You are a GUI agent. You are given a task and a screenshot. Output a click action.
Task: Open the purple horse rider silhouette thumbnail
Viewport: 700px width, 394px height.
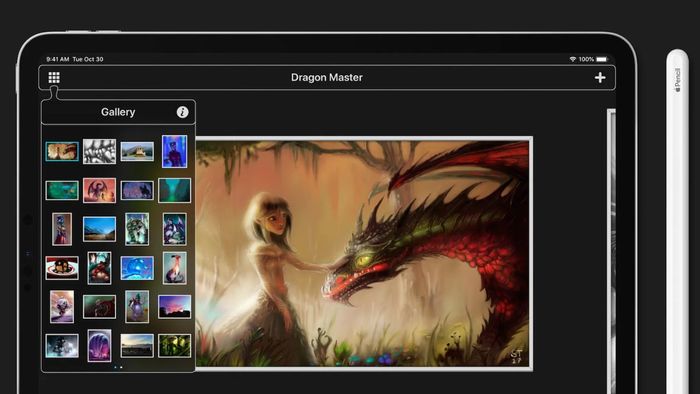point(137,191)
